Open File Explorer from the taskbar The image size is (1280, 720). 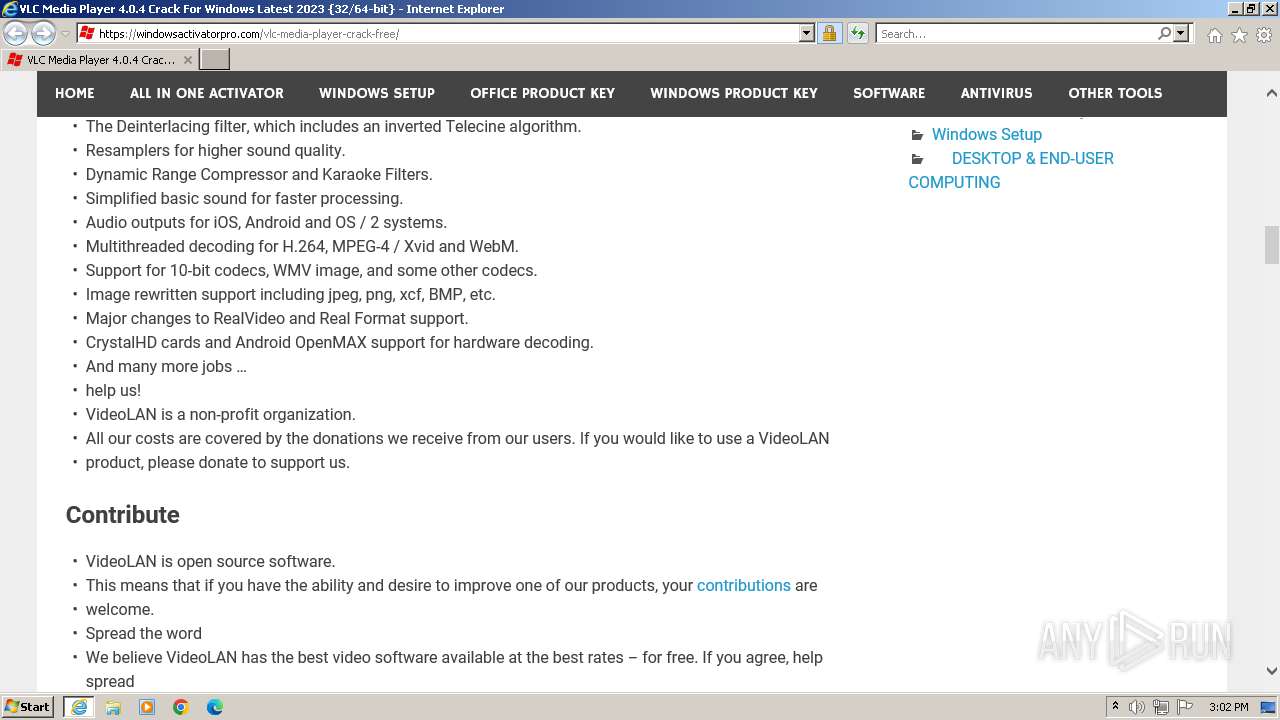pyautogui.click(x=113, y=707)
